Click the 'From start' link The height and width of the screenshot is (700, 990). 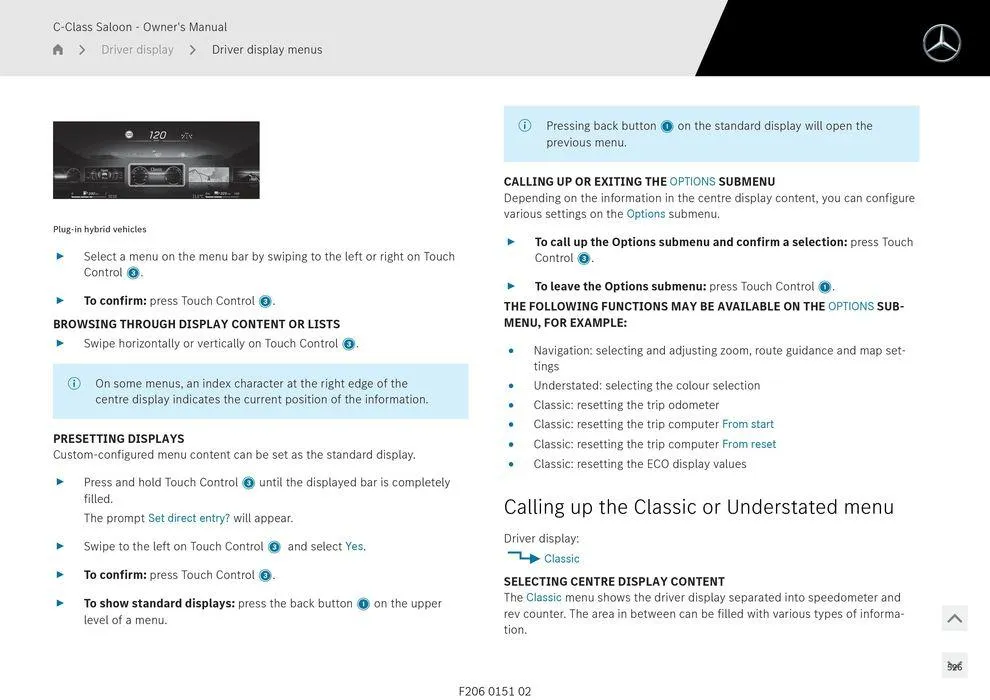(x=748, y=424)
